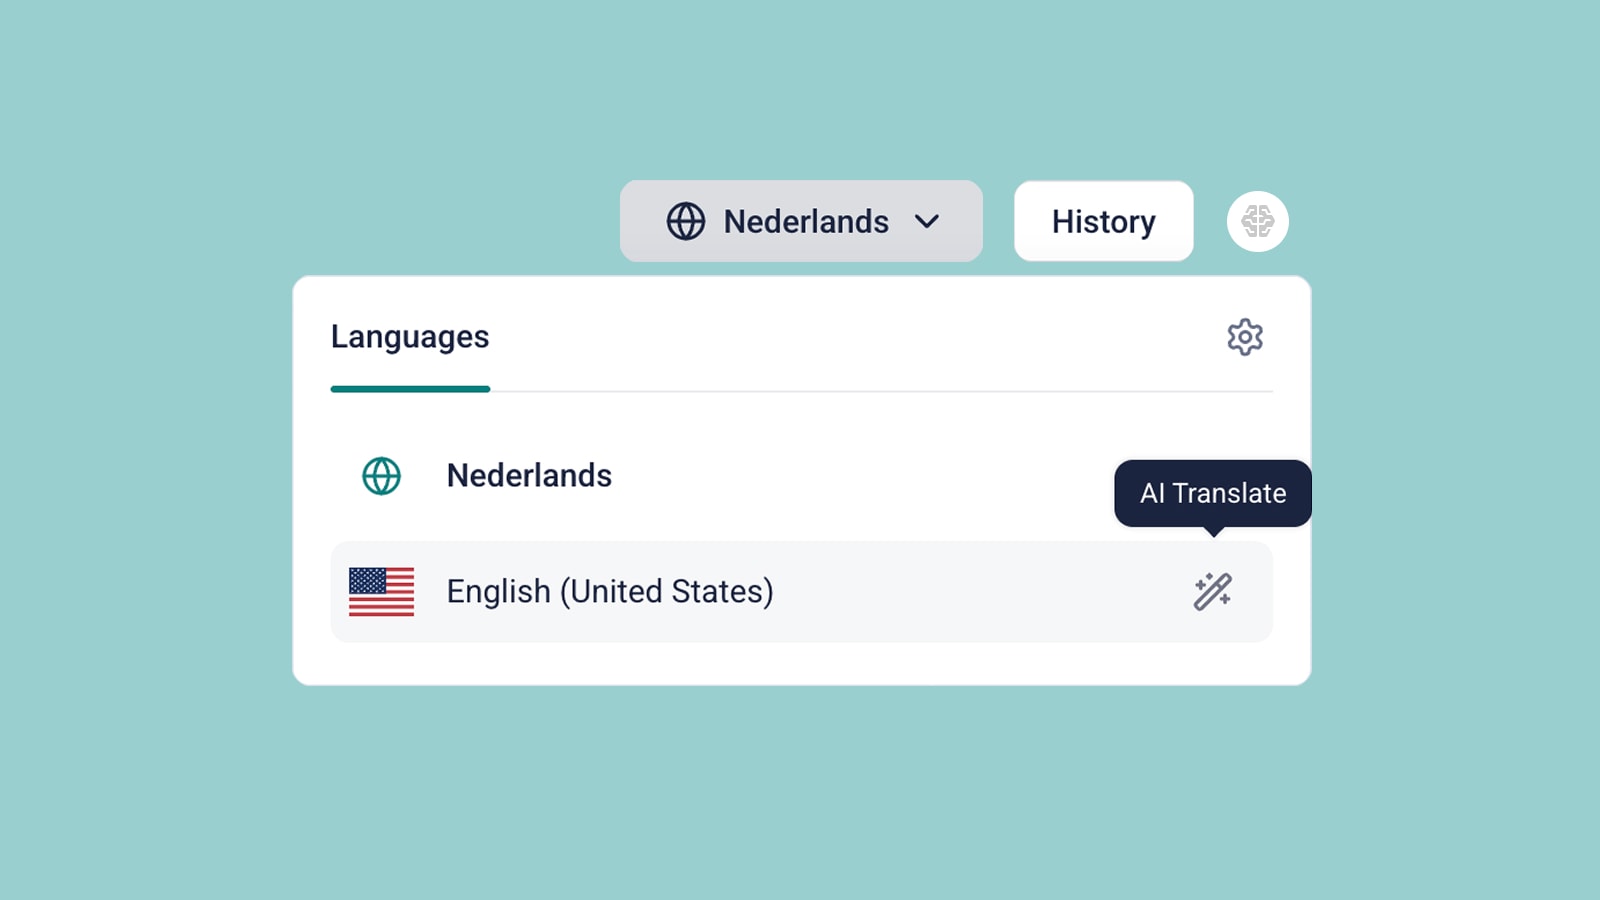Click the United States flag icon

click(381, 591)
